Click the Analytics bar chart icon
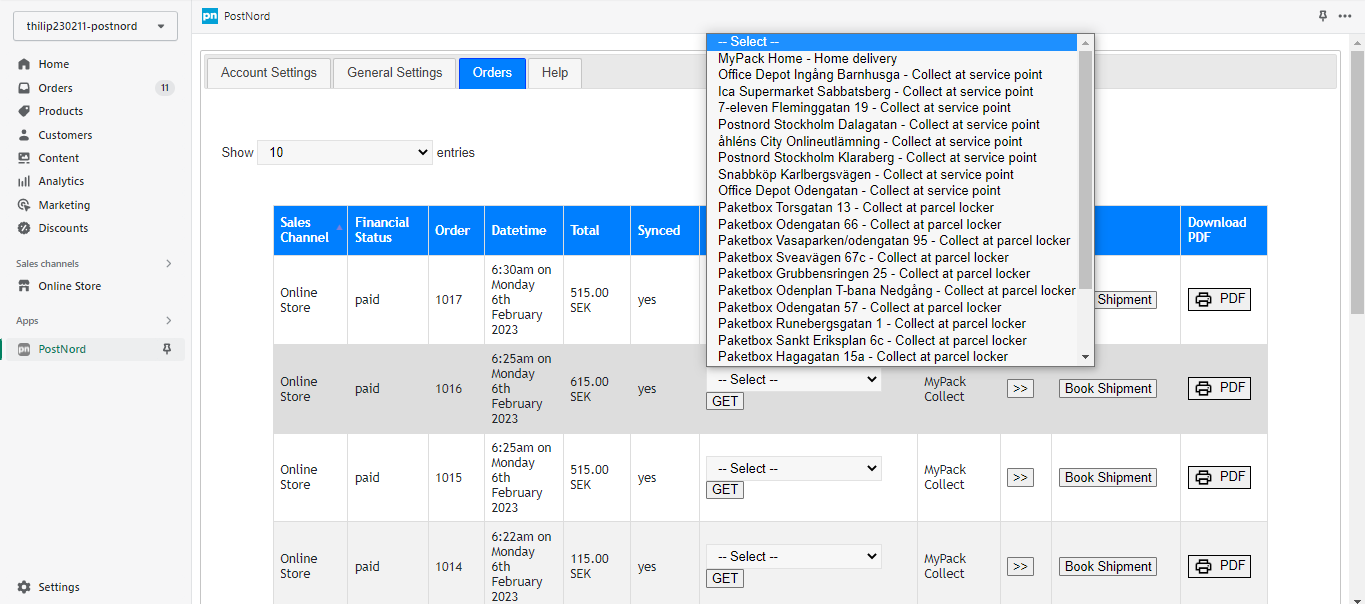 (24, 181)
